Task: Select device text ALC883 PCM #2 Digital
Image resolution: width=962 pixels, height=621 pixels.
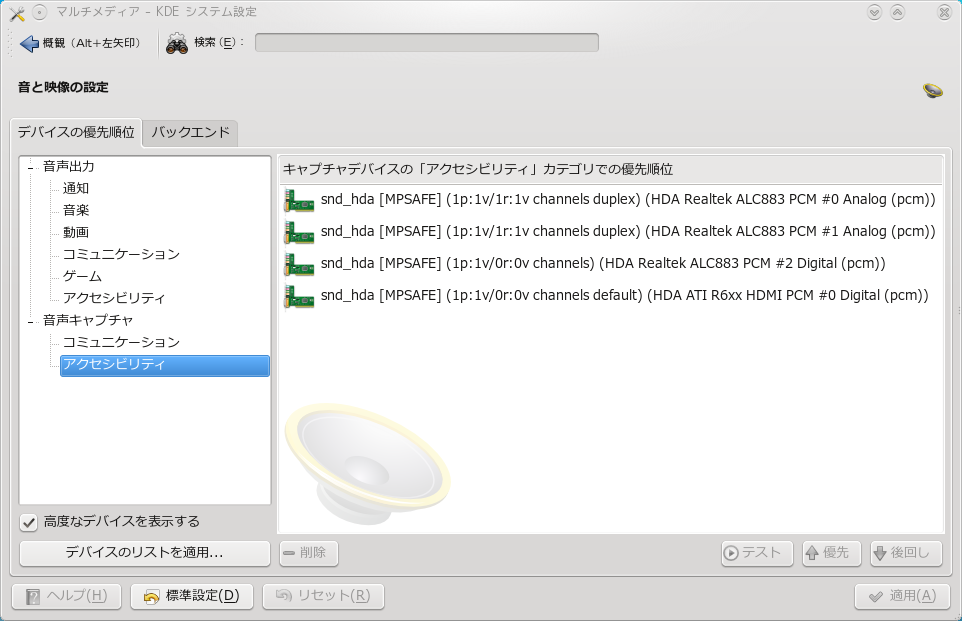Action: (x=603, y=264)
